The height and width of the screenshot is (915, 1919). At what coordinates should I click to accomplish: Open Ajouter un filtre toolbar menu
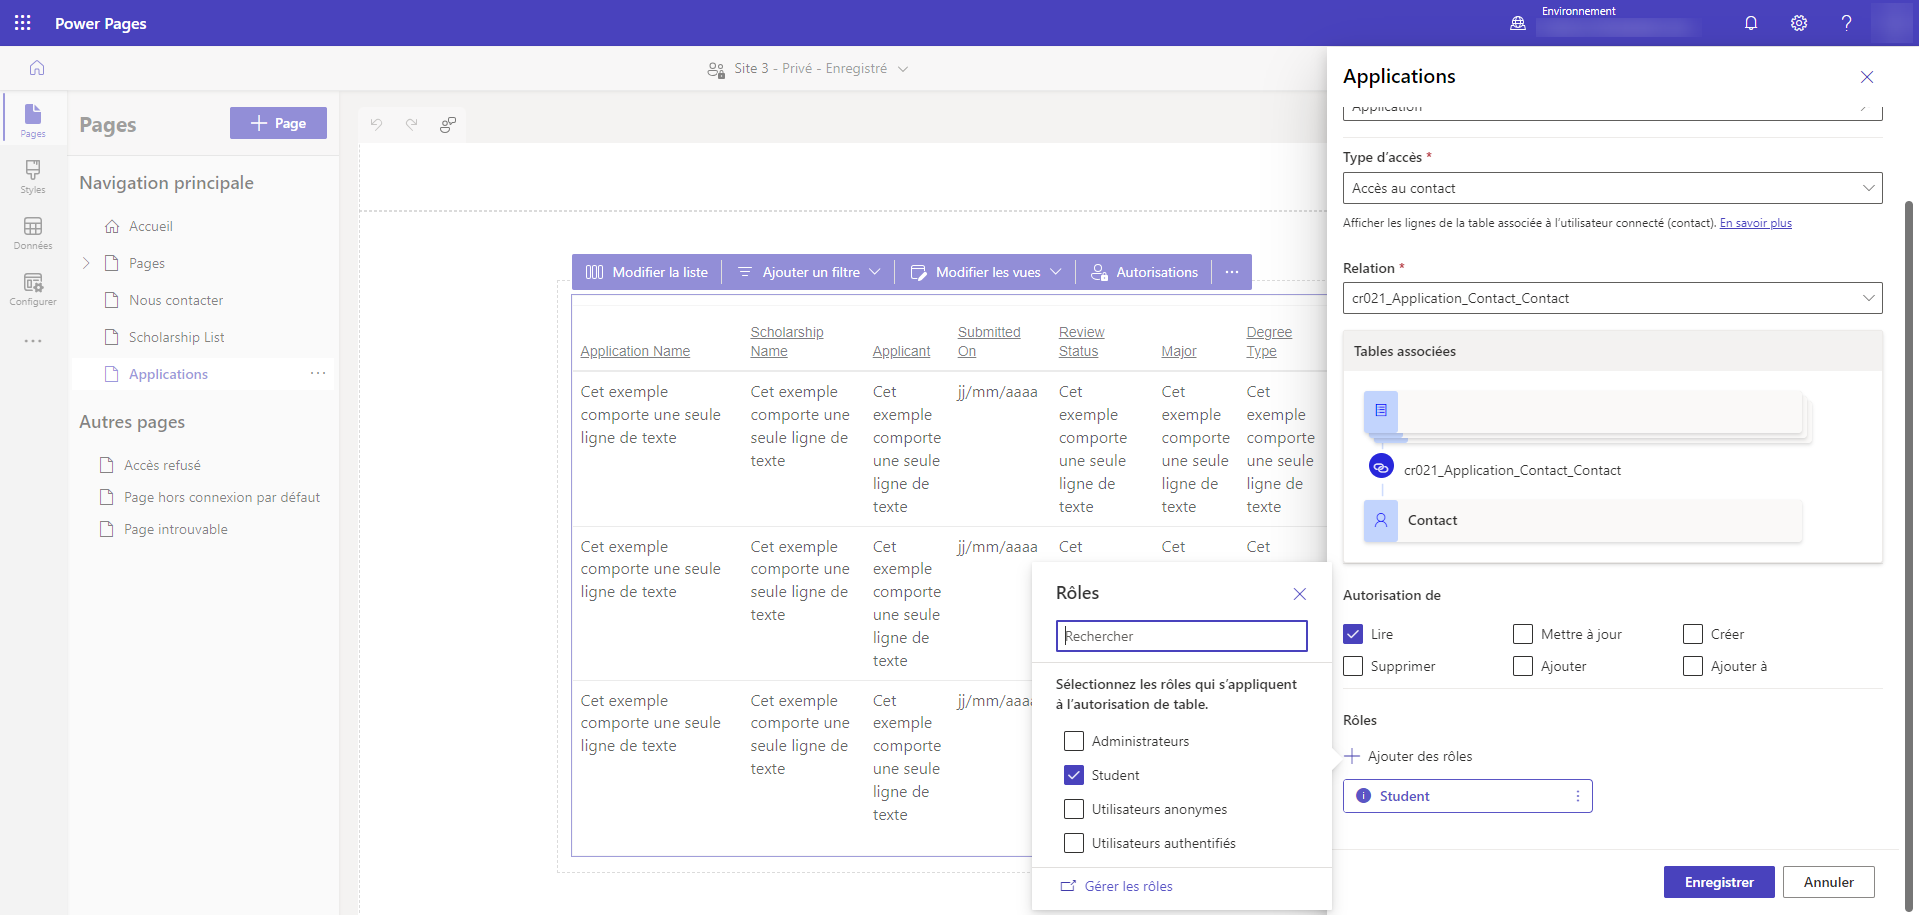(x=810, y=272)
